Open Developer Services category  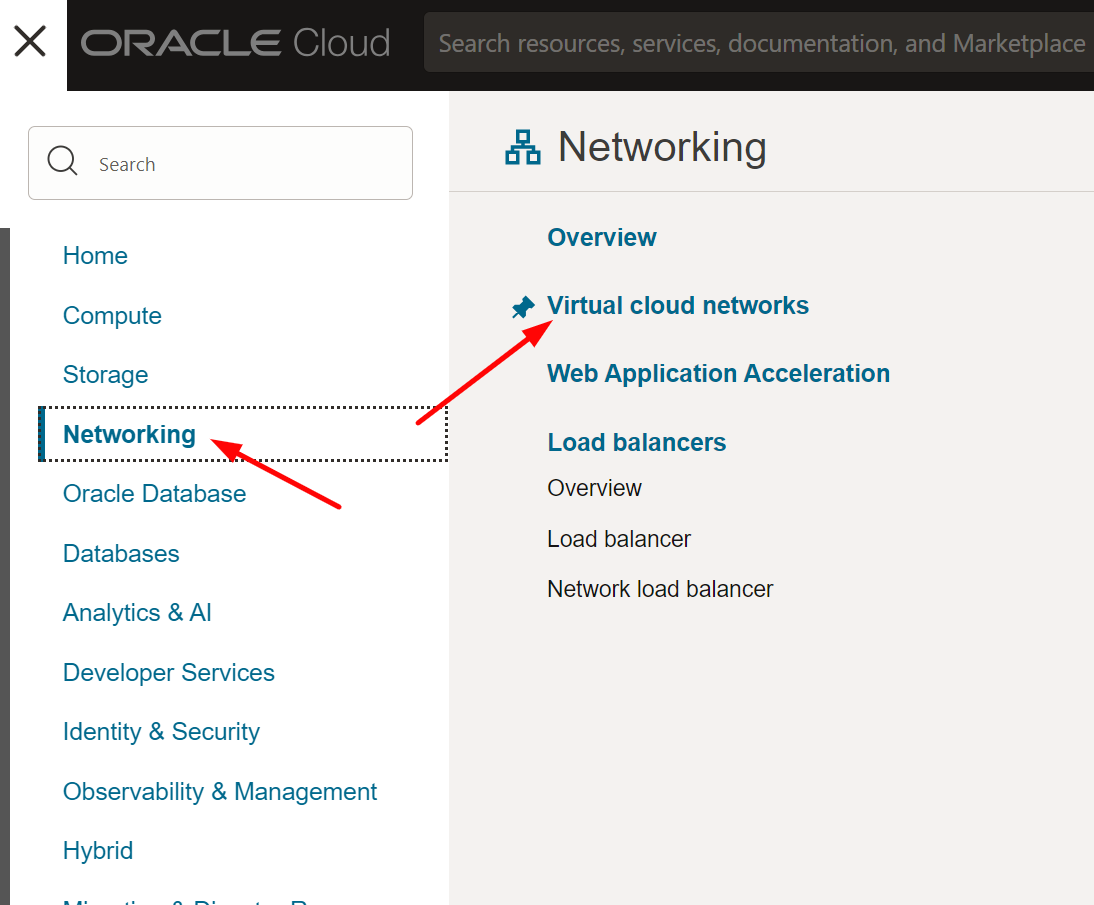169,672
